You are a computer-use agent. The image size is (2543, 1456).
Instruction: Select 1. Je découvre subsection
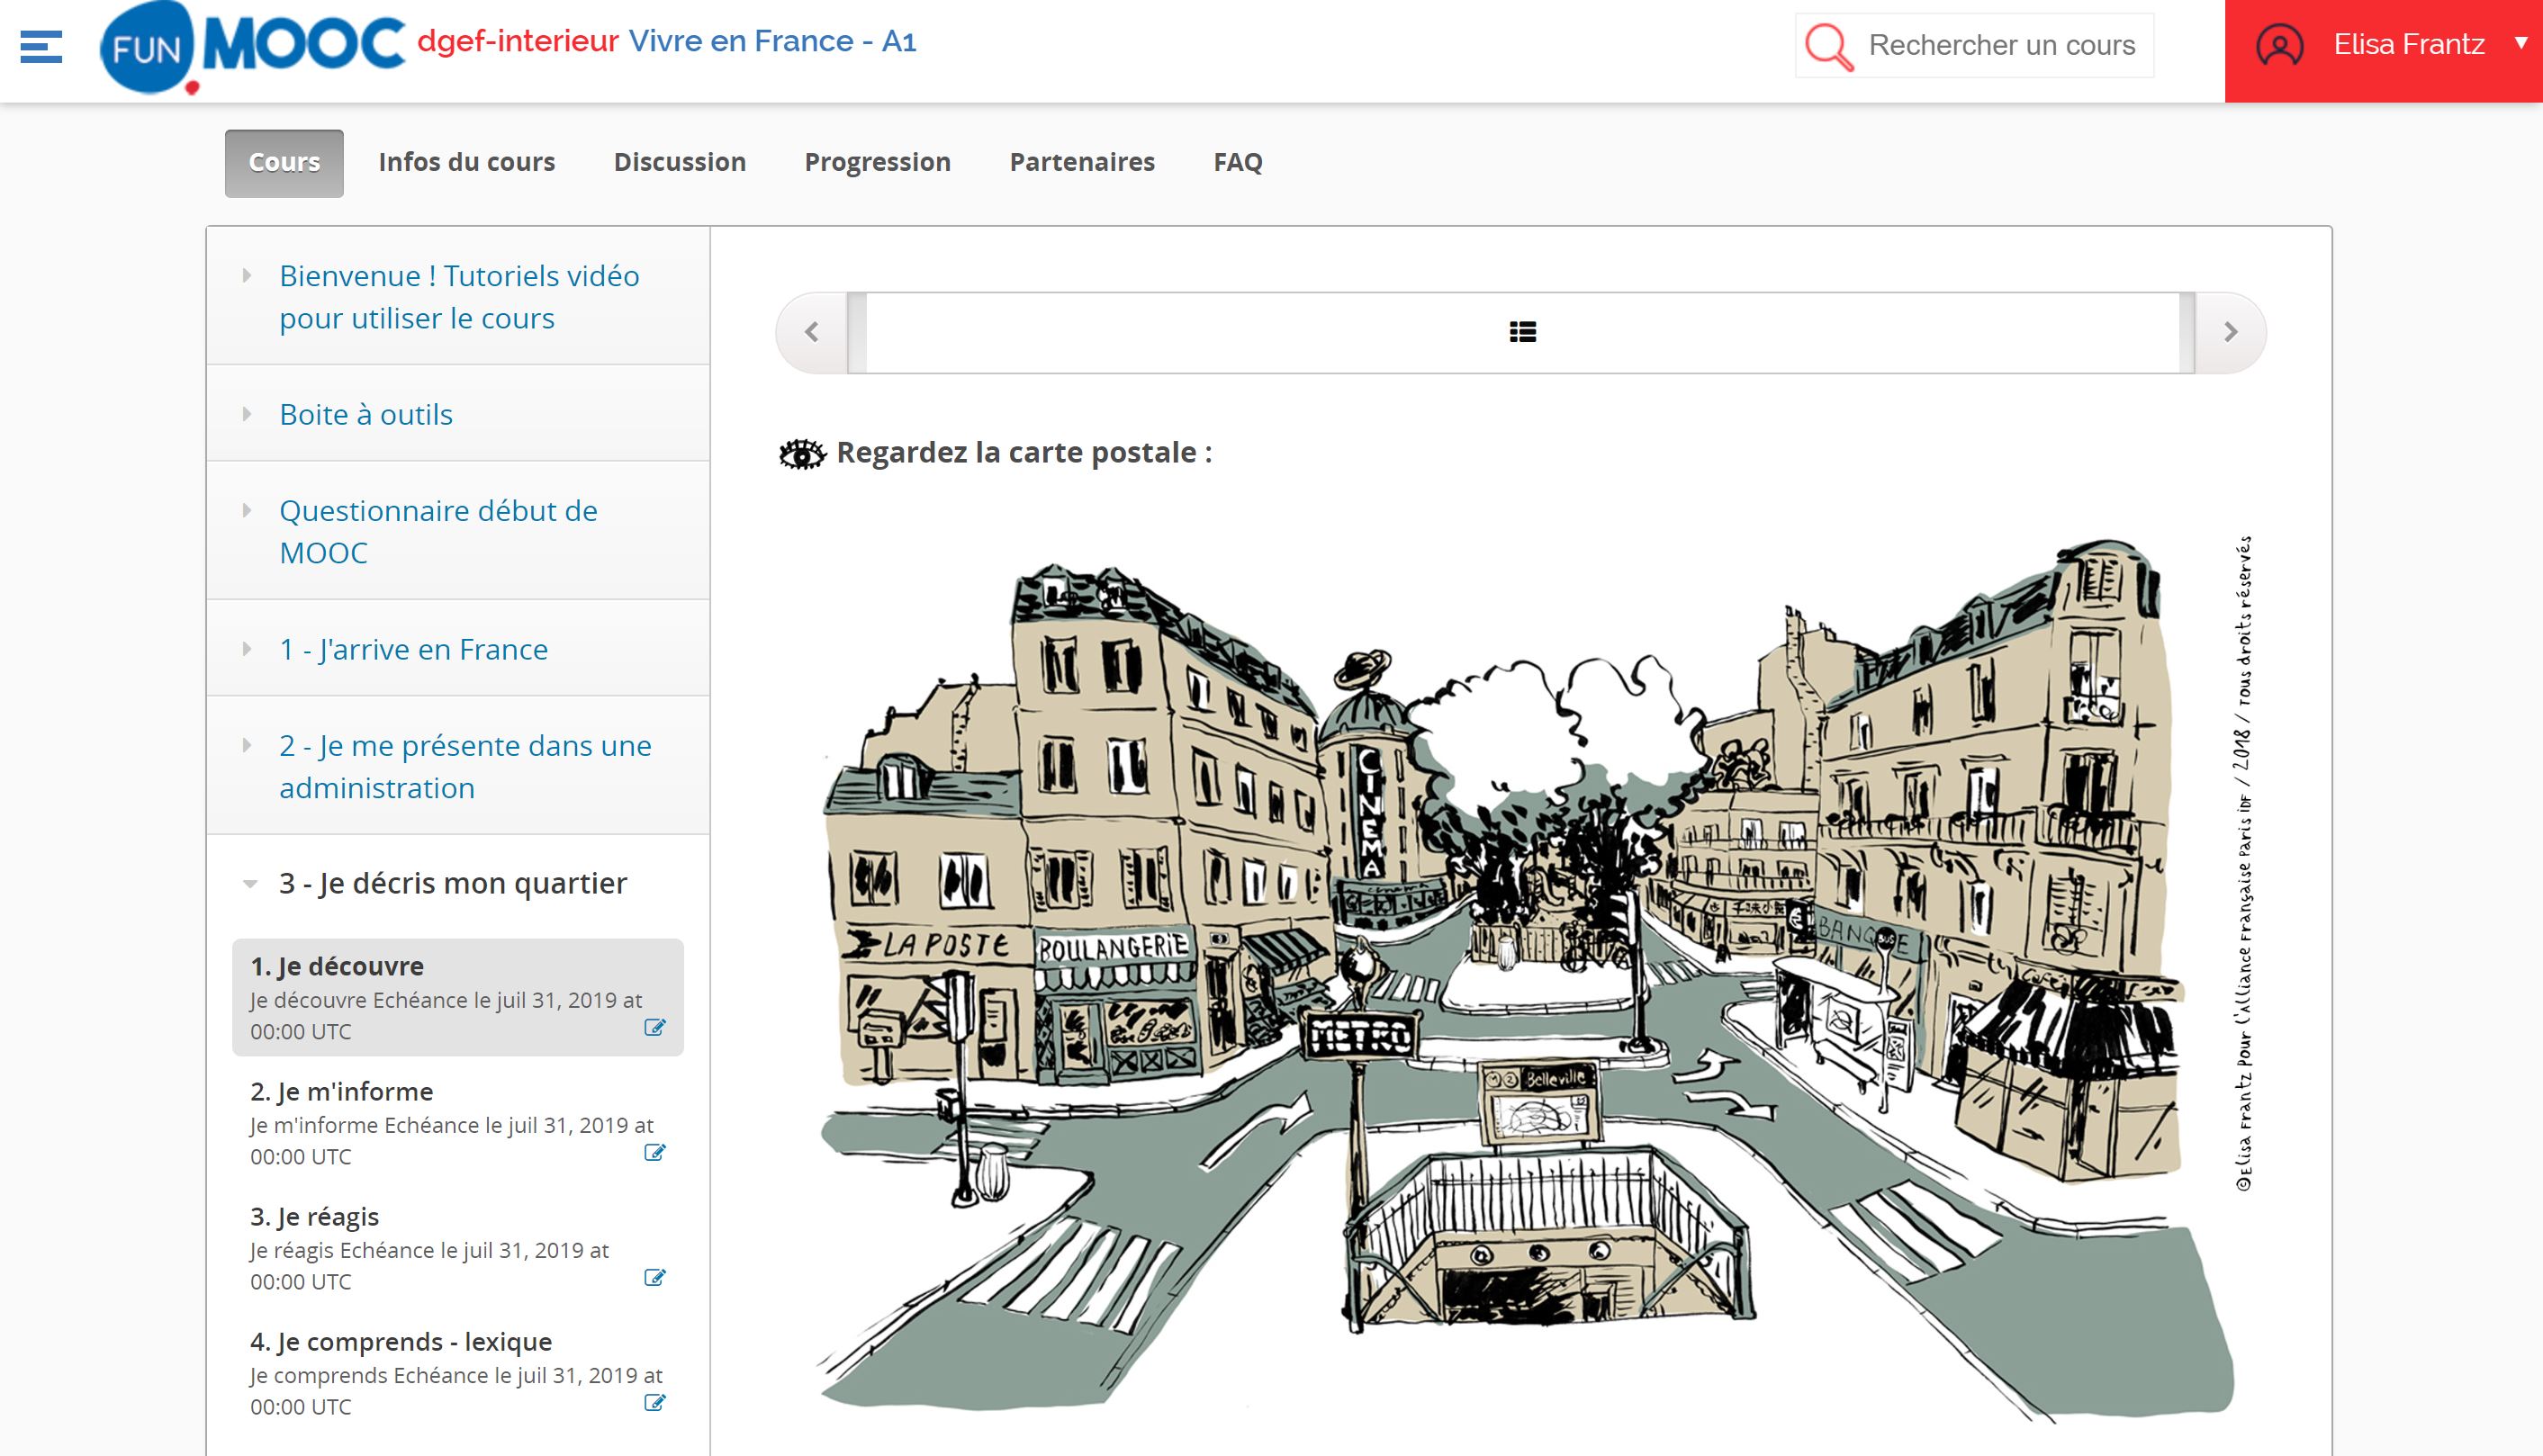458,997
